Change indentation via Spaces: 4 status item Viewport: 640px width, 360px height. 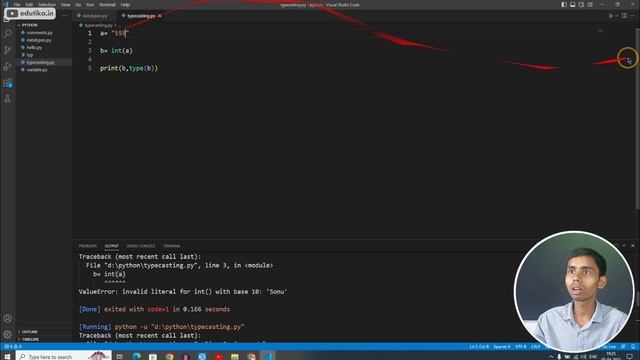click(502, 347)
